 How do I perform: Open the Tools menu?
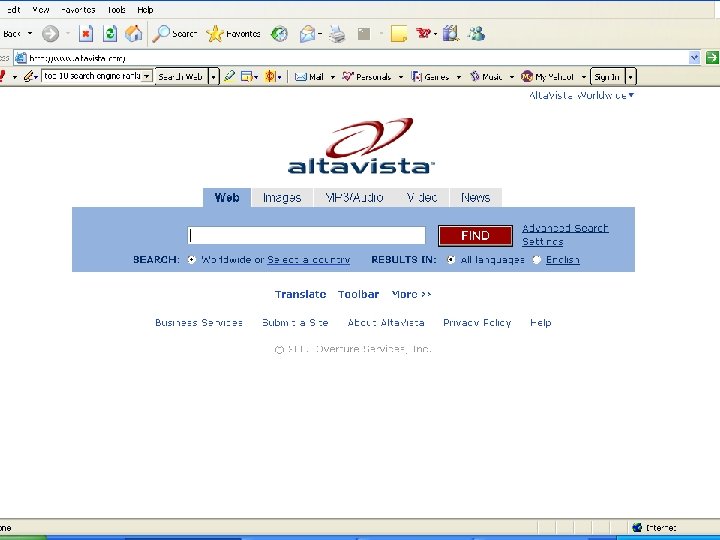click(x=117, y=10)
